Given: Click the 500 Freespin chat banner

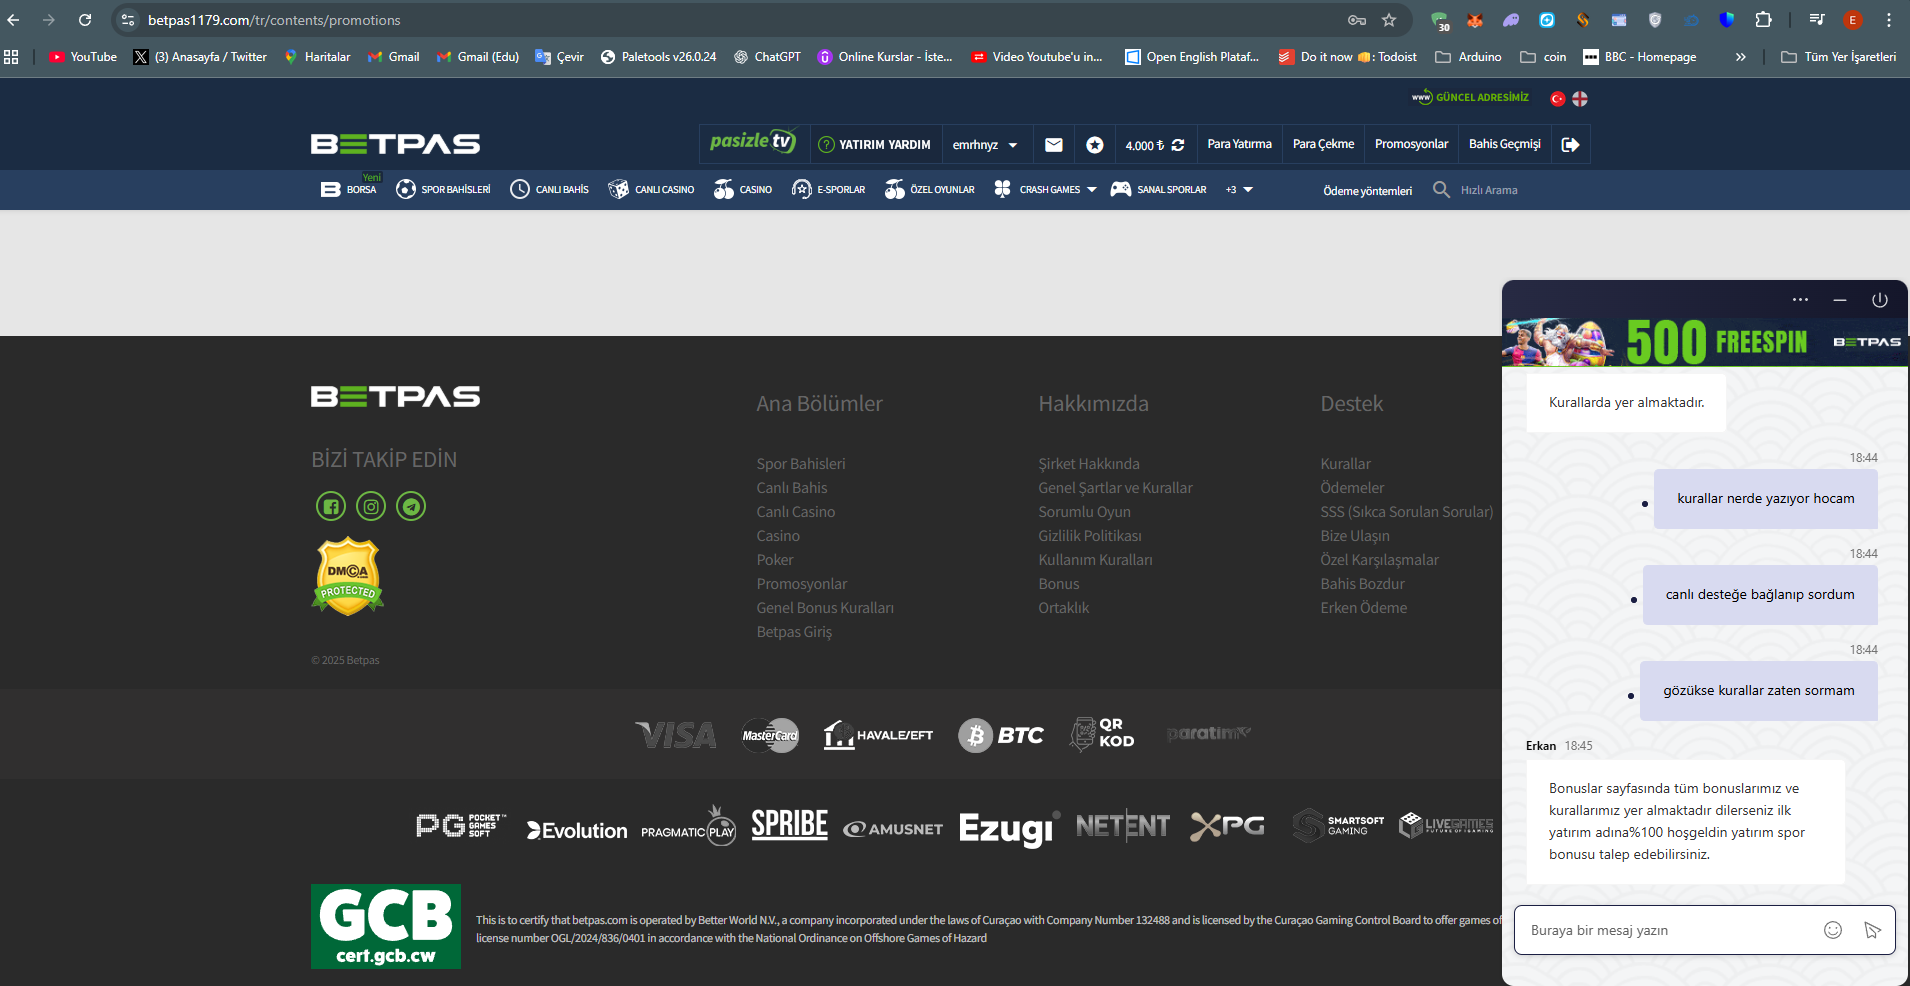Looking at the screenshot, I should click(x=1705, y=342).
